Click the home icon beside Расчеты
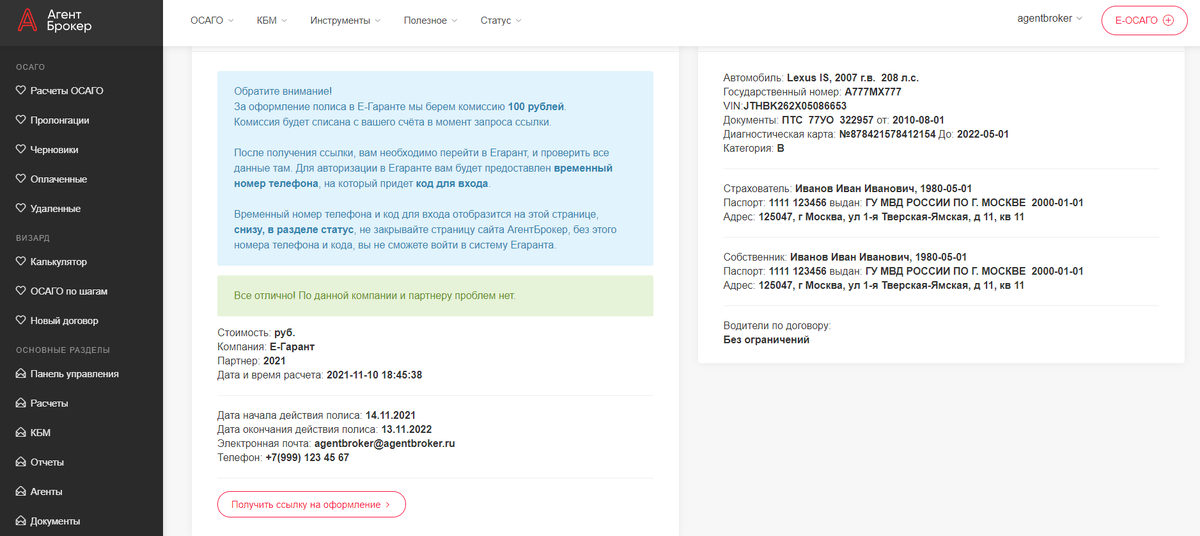 [21, 403]
